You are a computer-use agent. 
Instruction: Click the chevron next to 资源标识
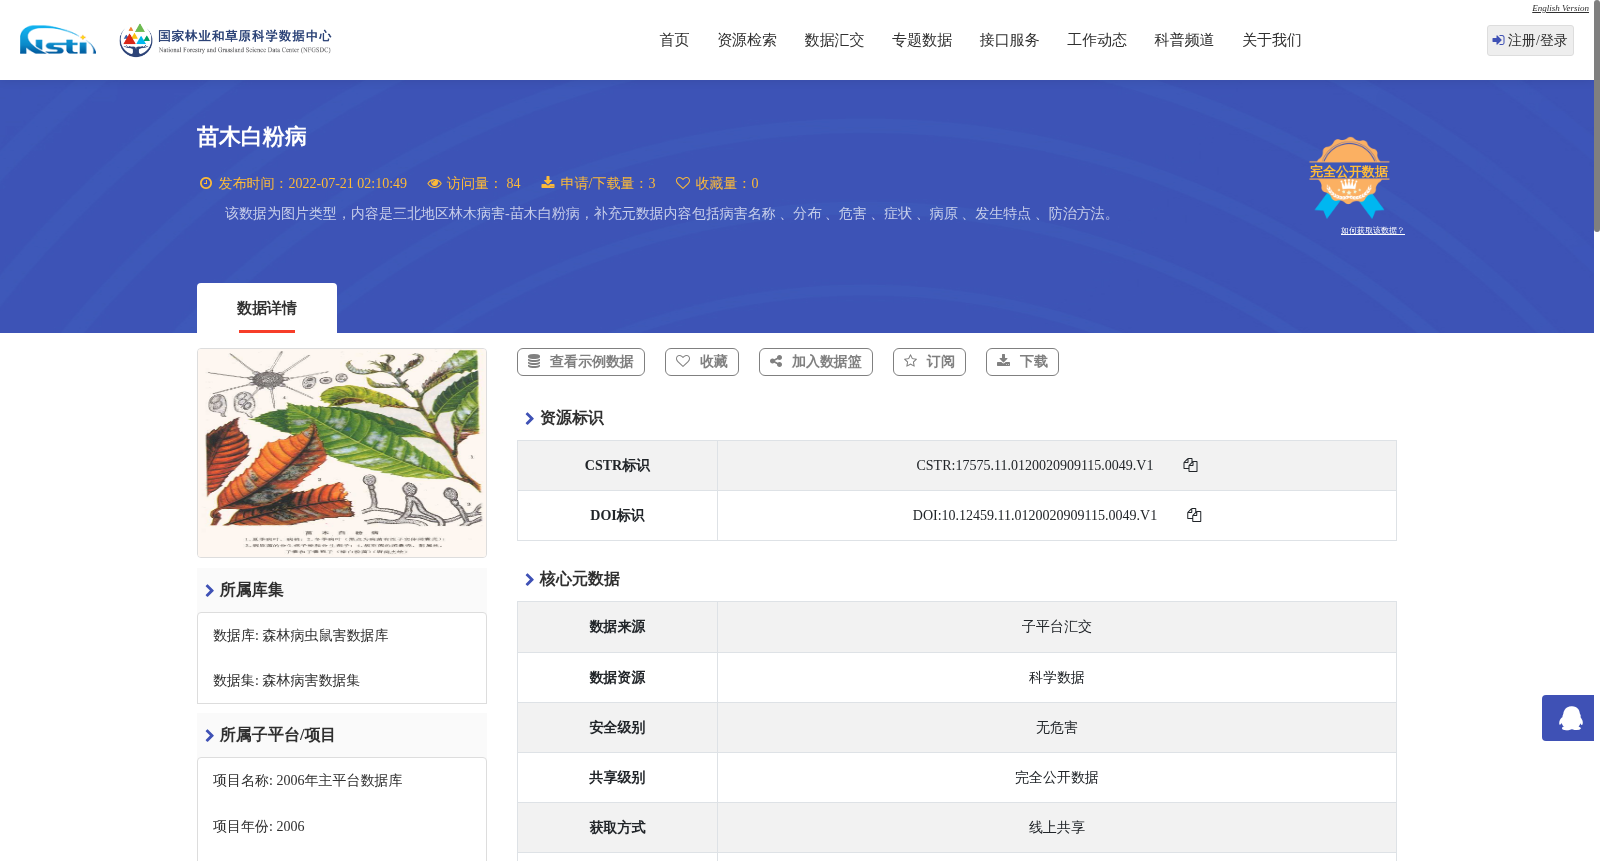coord(529,418)
